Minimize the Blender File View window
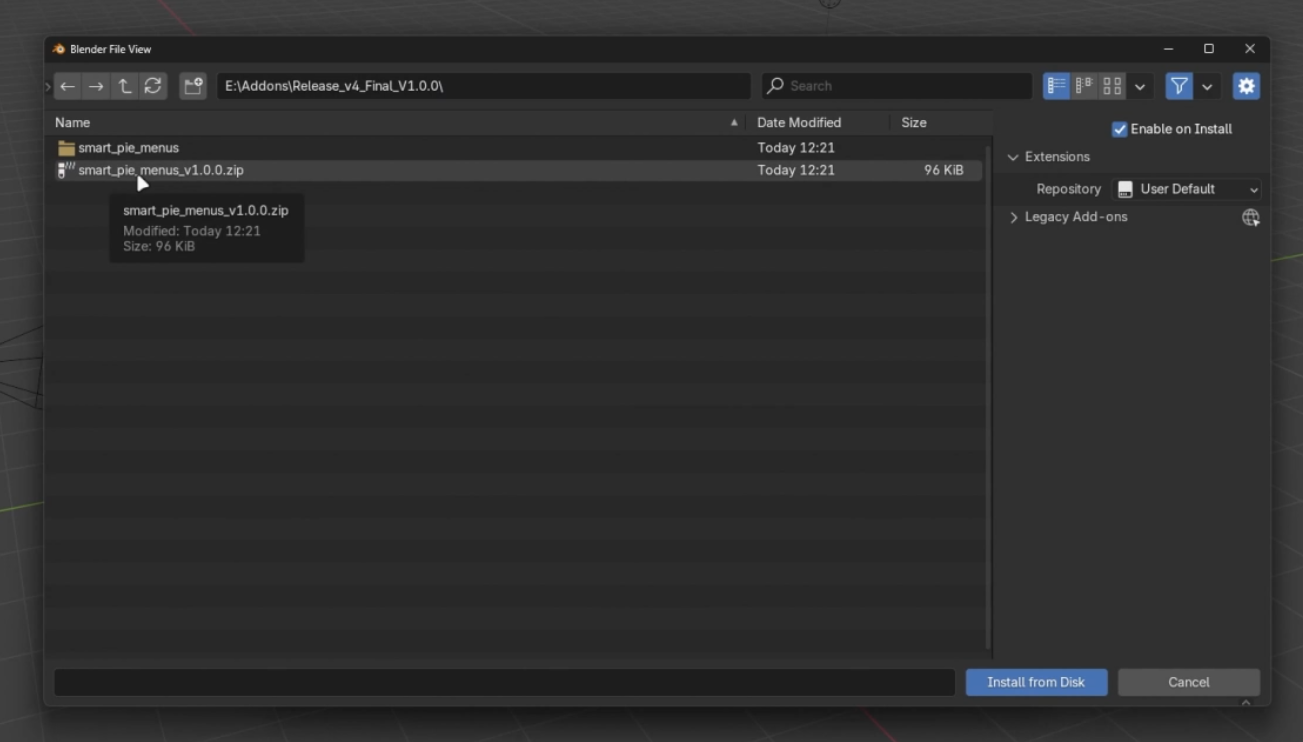 1168,49
